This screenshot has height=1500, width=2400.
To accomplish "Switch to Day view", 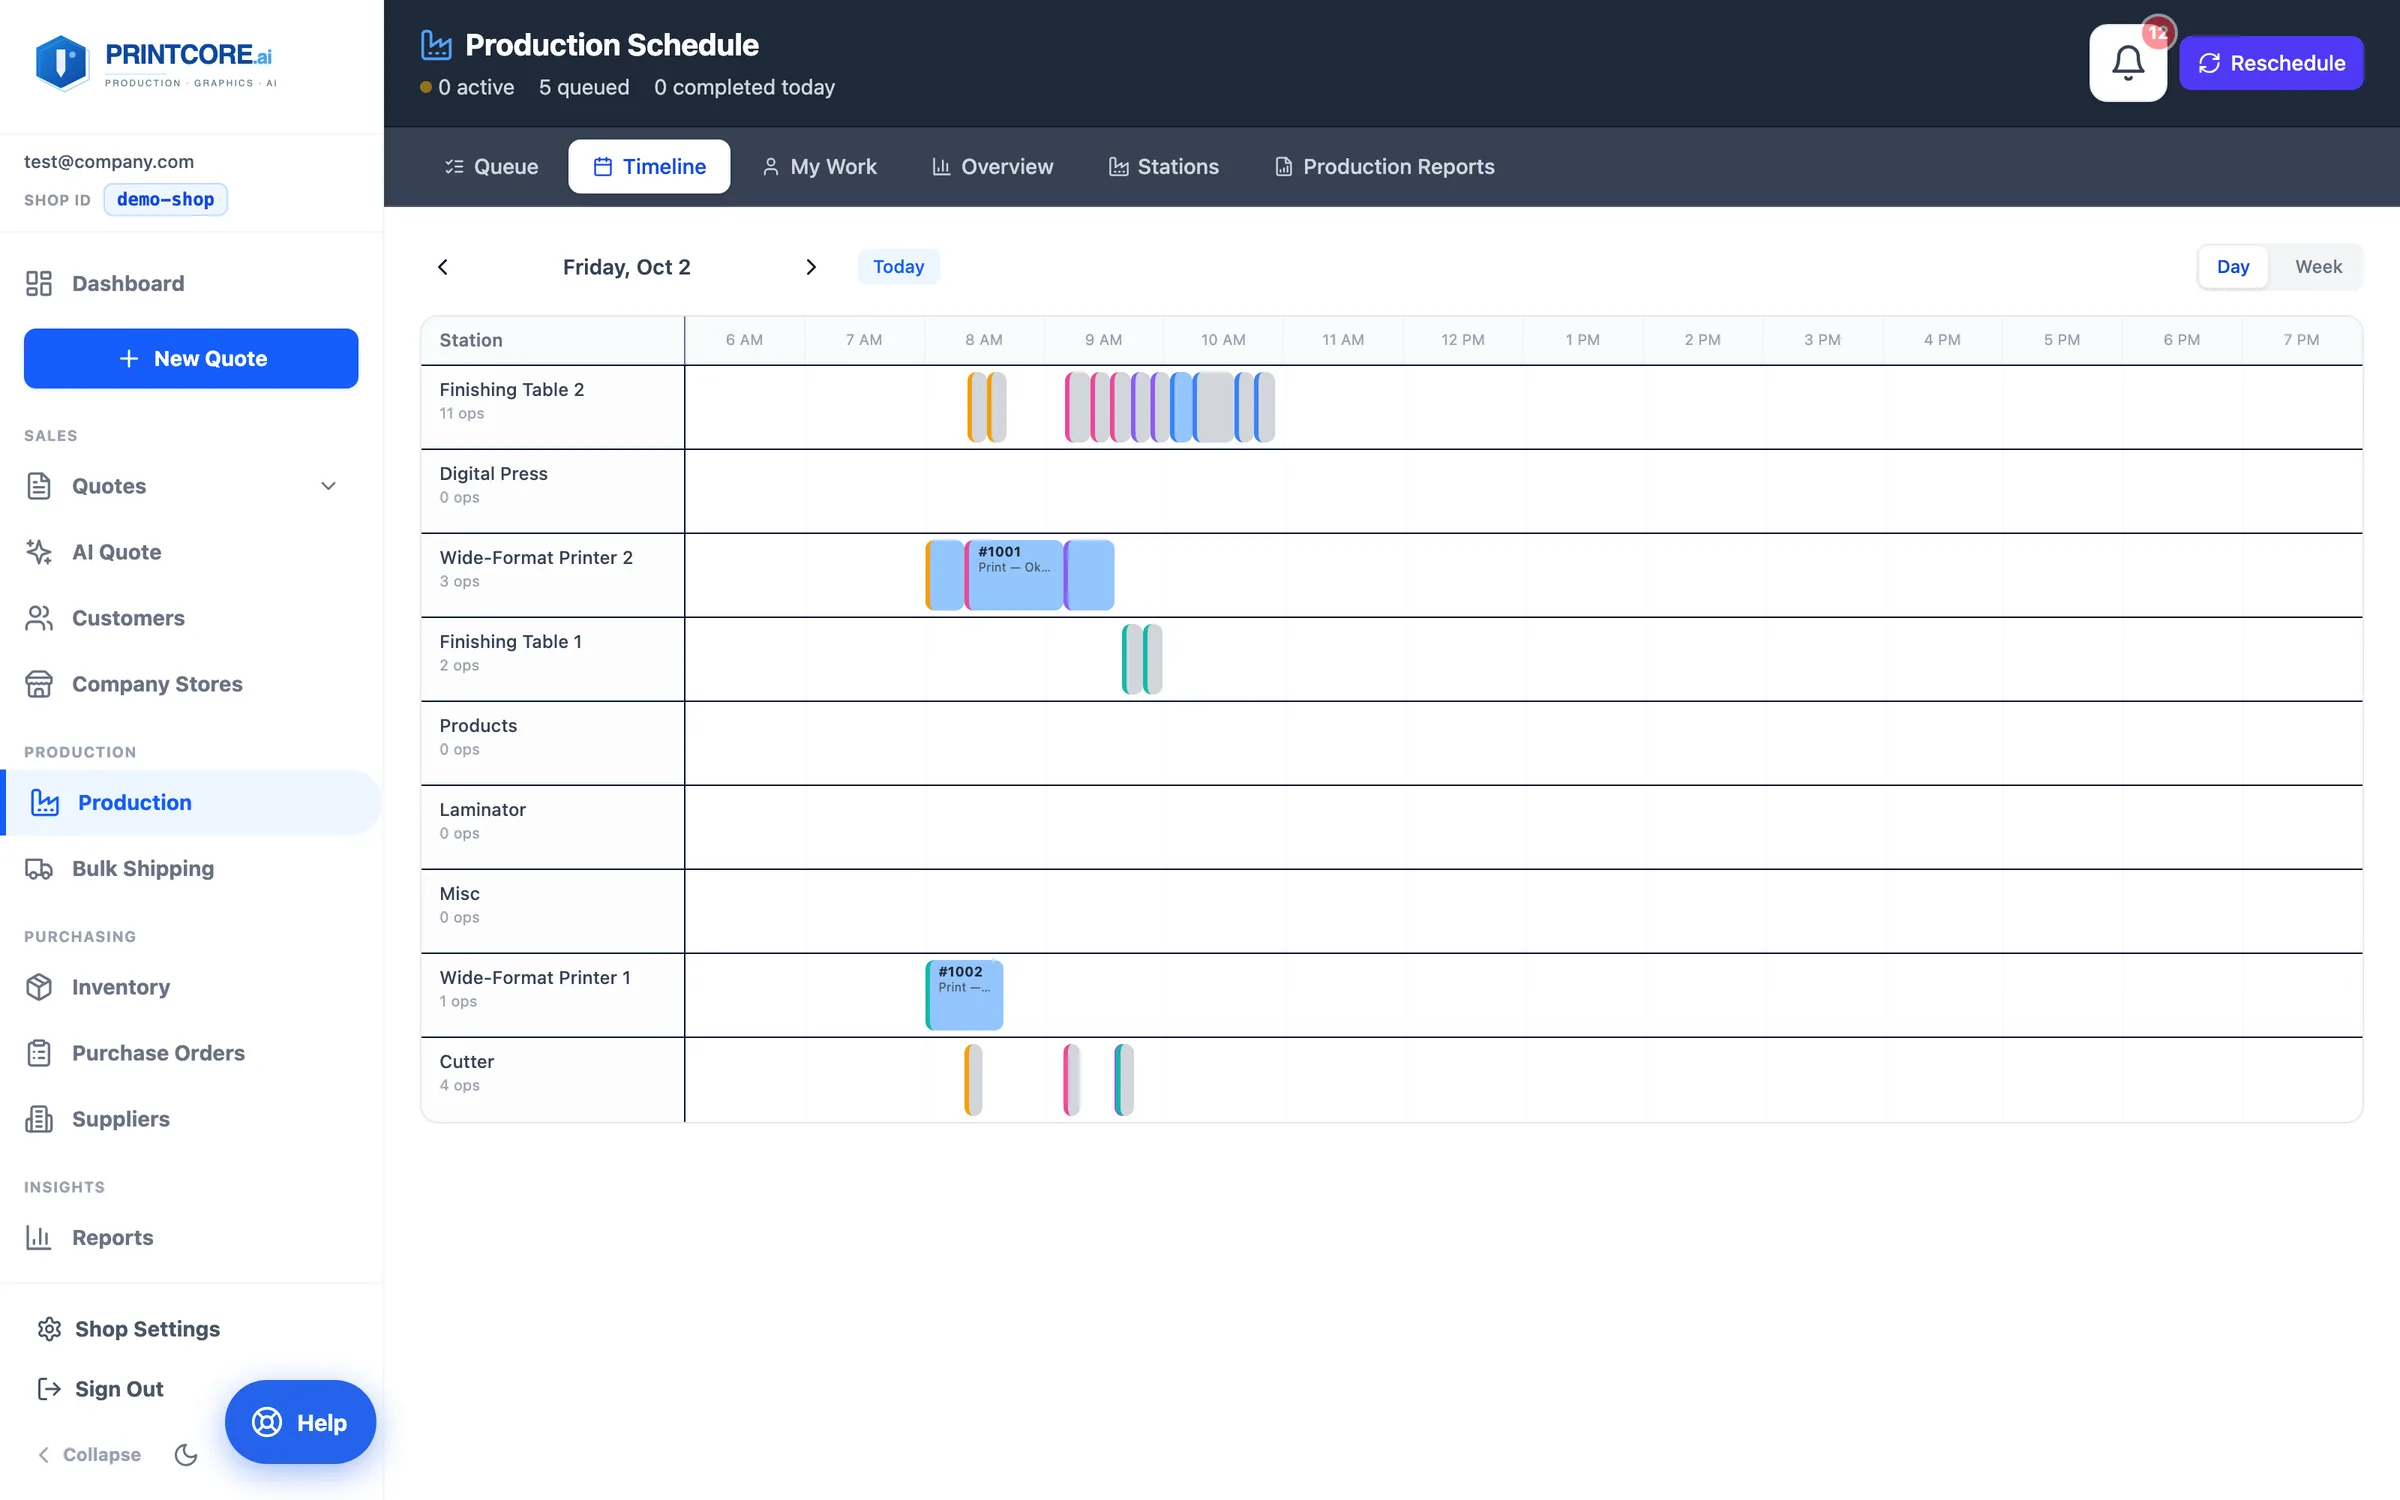I will coord(2232,267).
